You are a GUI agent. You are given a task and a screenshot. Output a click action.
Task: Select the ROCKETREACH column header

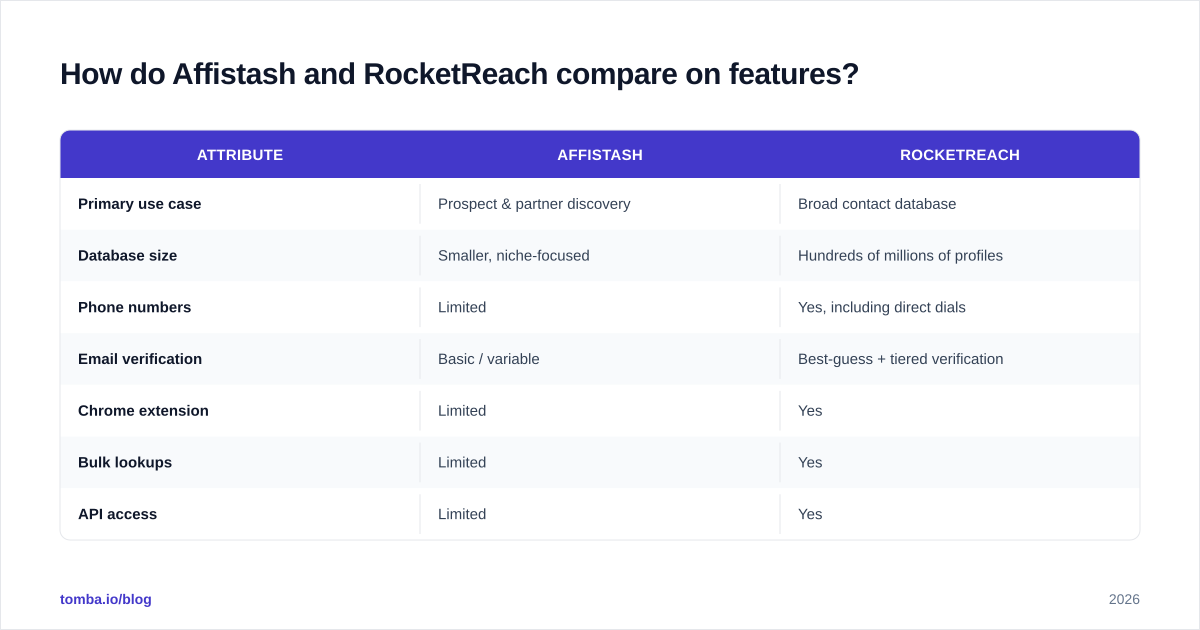coord(960,155)
